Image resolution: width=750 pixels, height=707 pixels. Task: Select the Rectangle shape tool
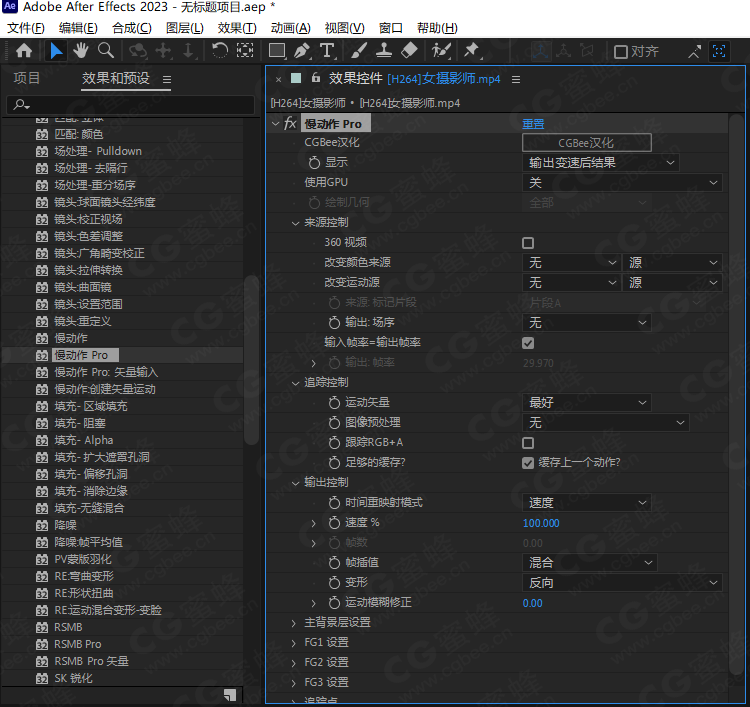[277, 51]
